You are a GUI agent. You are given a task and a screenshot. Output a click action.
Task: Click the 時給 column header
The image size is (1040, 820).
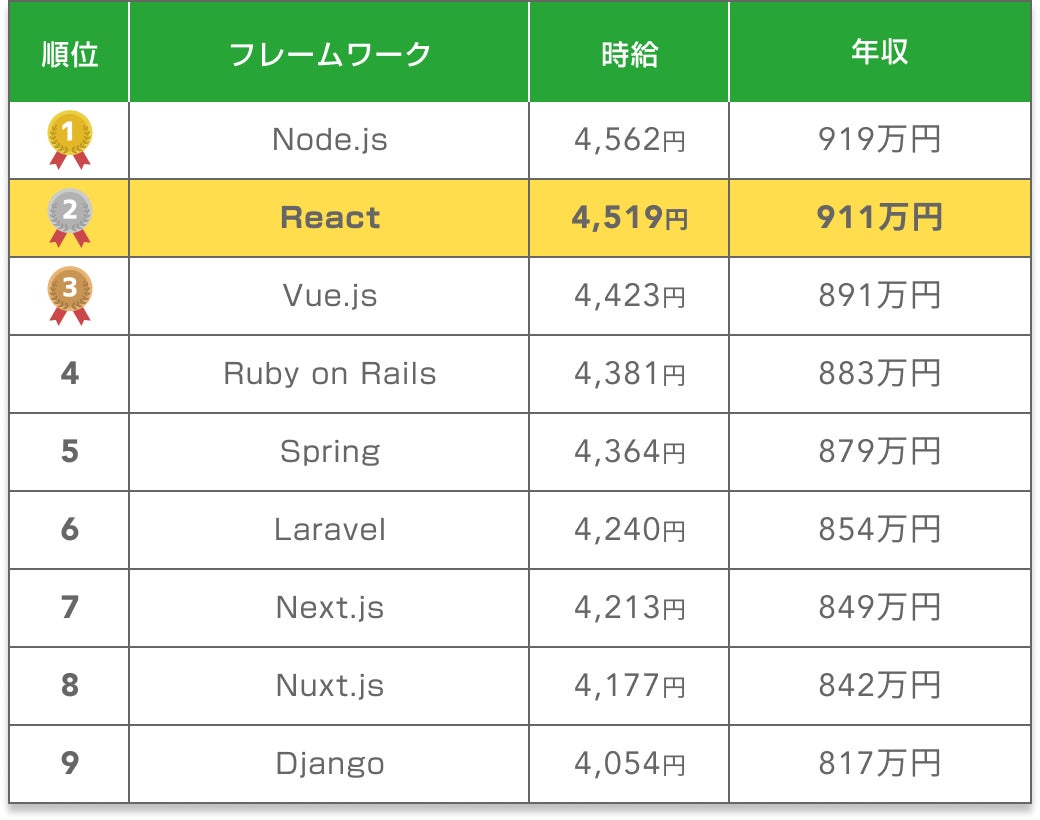tap(629, 53)
